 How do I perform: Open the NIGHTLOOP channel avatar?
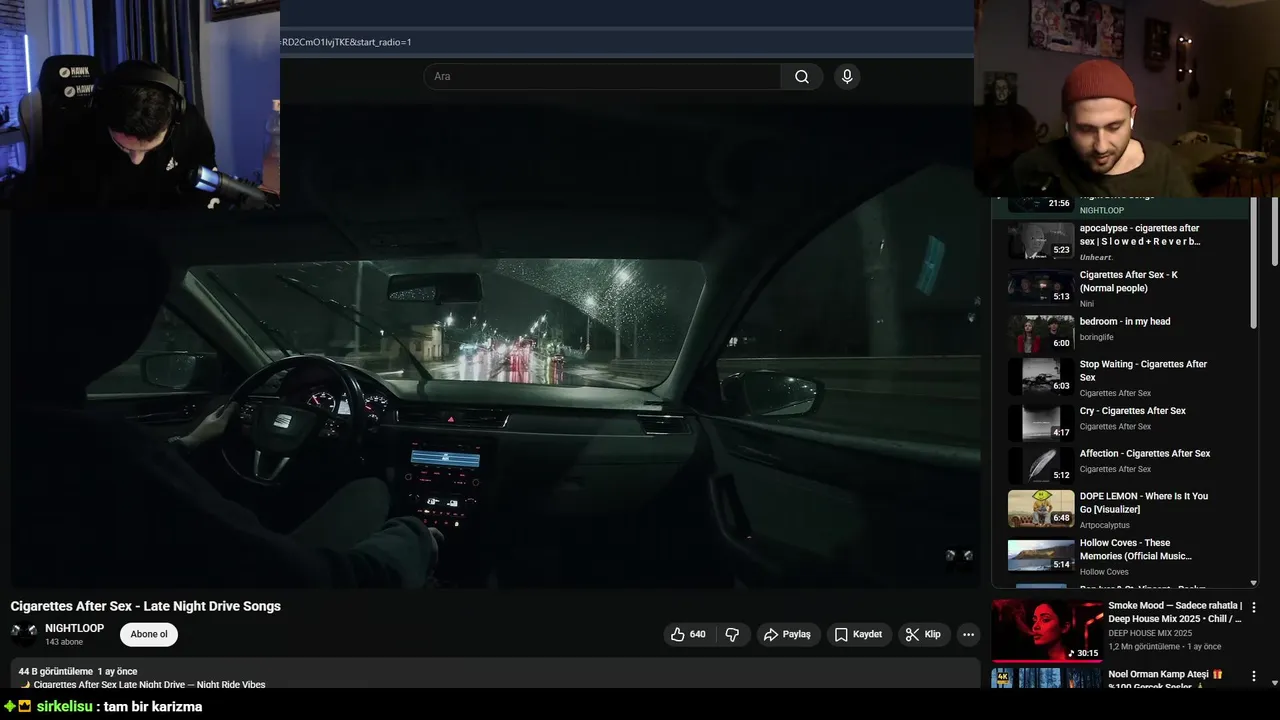click(23, 634)
